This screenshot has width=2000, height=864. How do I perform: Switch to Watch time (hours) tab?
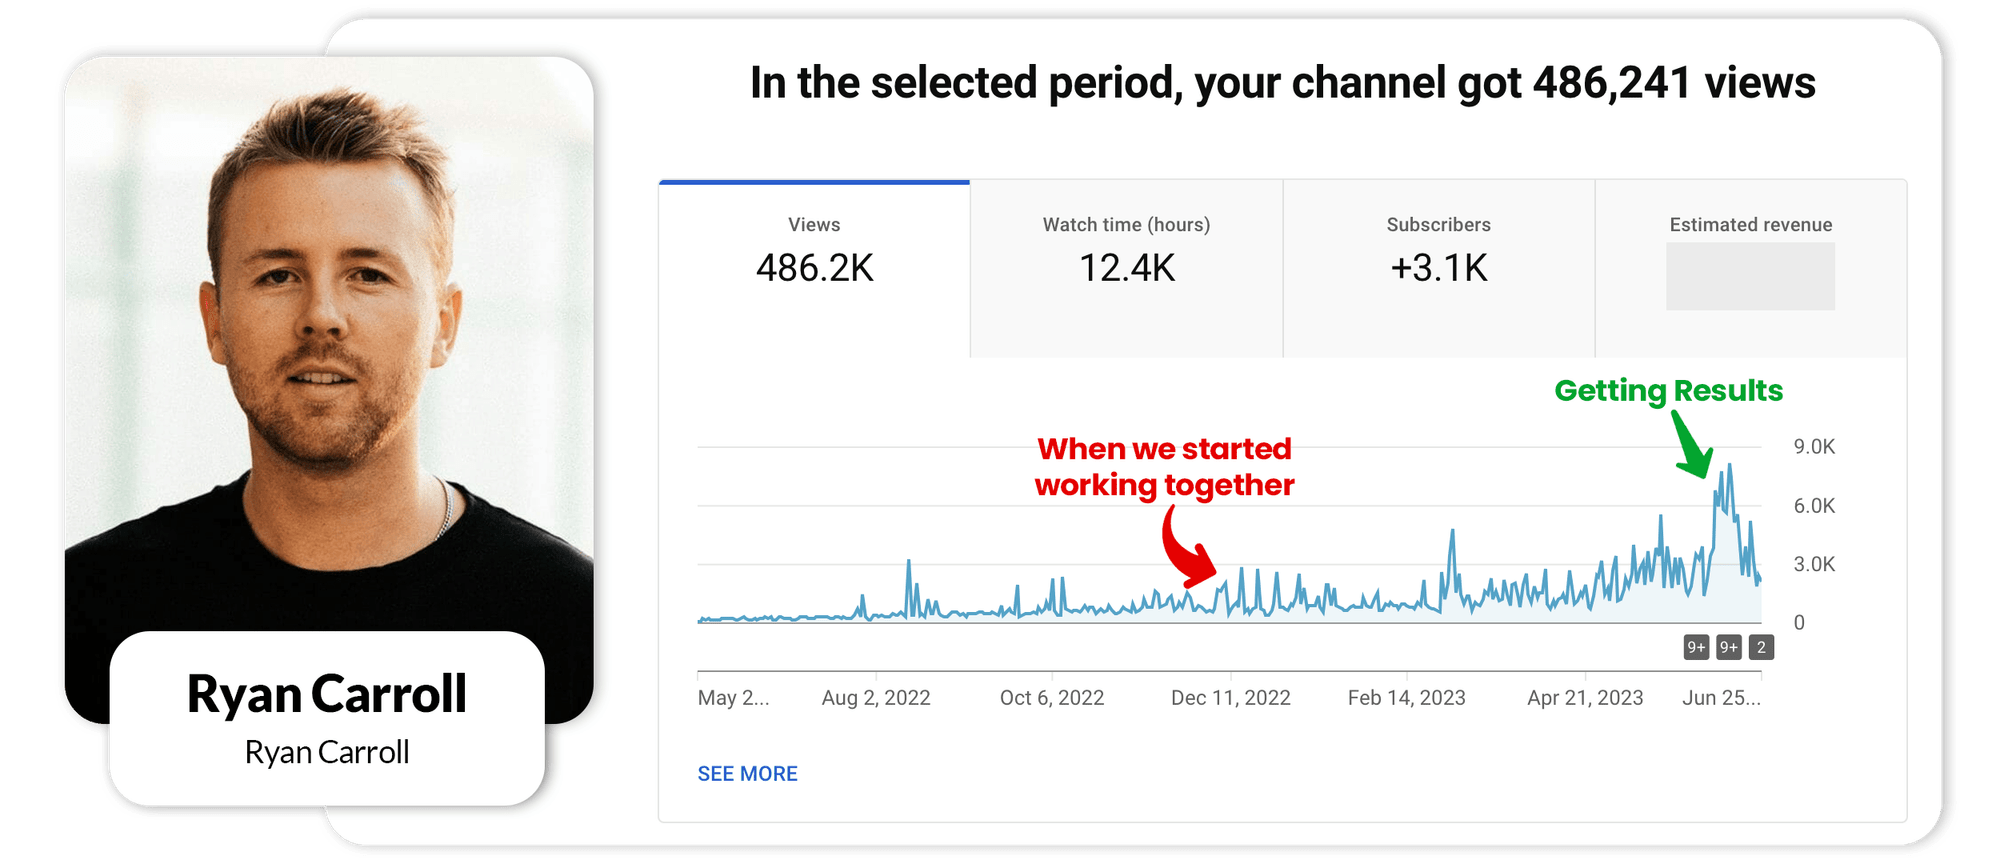[1127, 268]
